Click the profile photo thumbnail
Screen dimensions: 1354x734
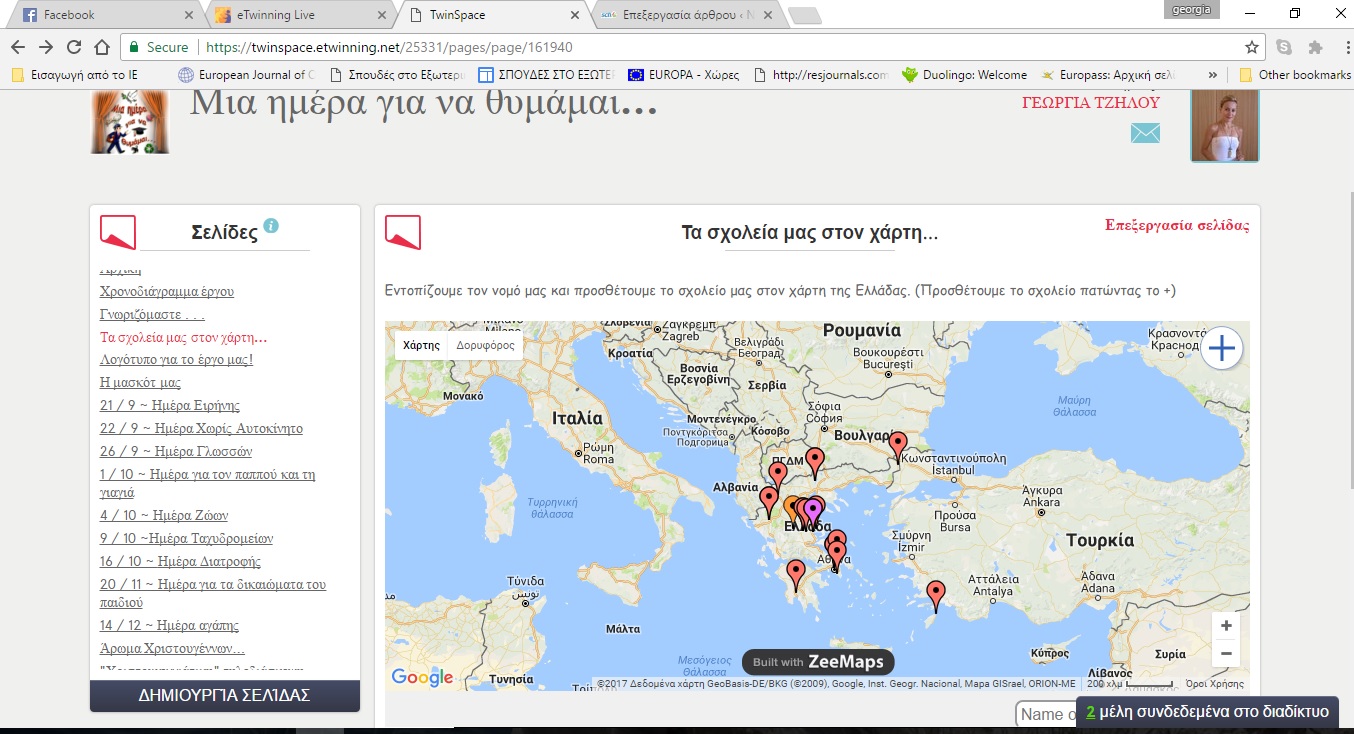pos(1224,125)
